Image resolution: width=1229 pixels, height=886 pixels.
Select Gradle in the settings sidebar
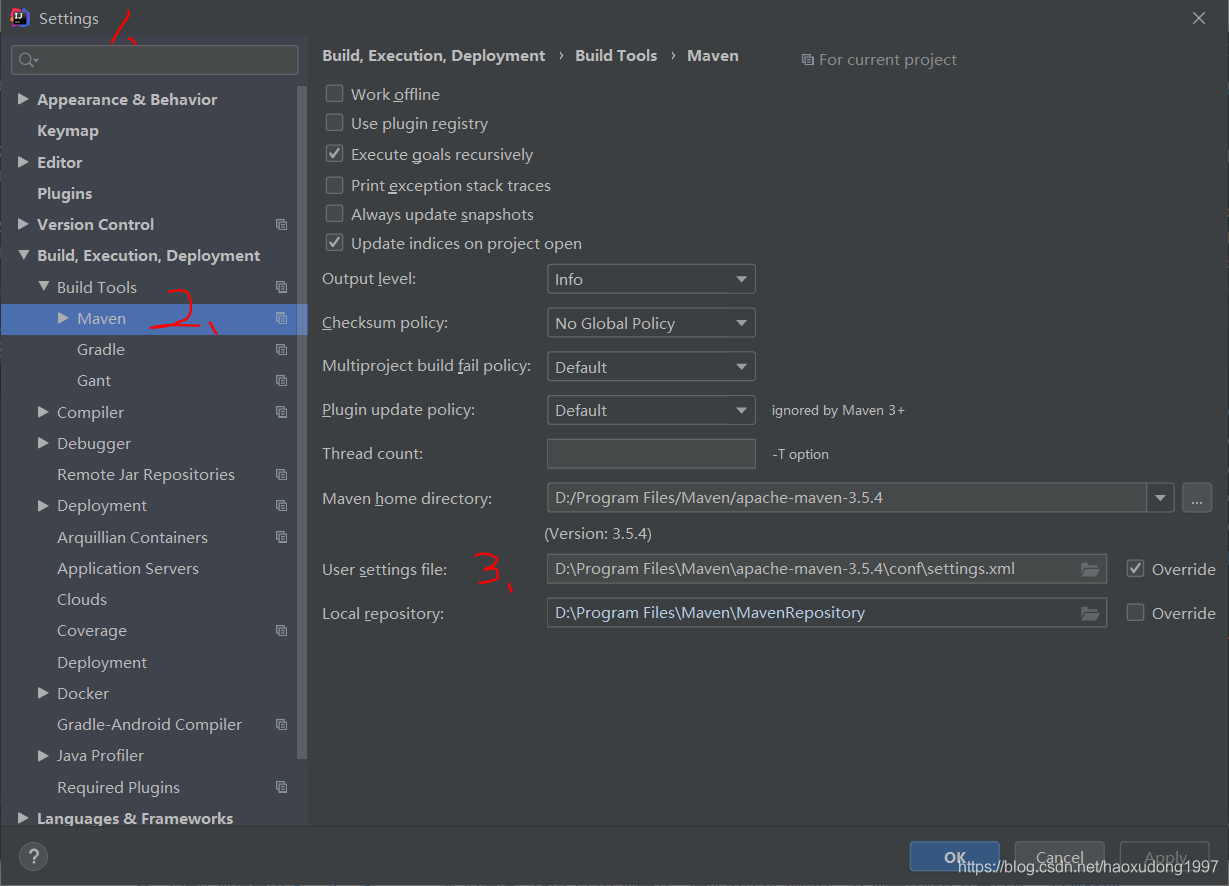(100, 349)
